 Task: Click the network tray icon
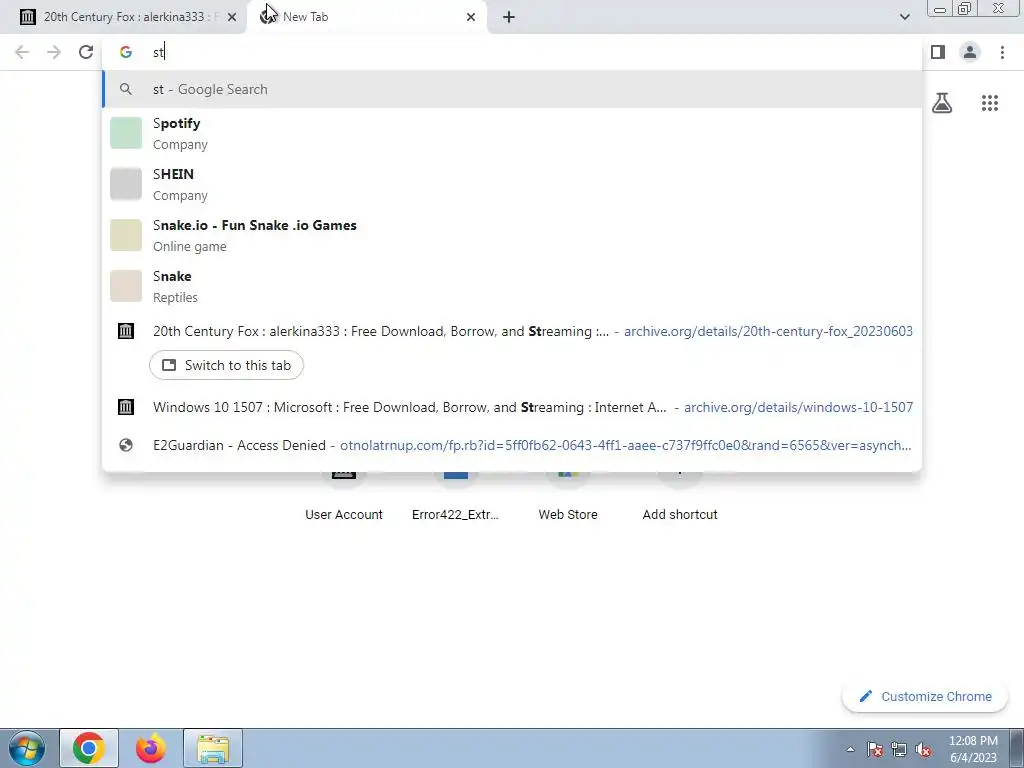click(899, 749)
